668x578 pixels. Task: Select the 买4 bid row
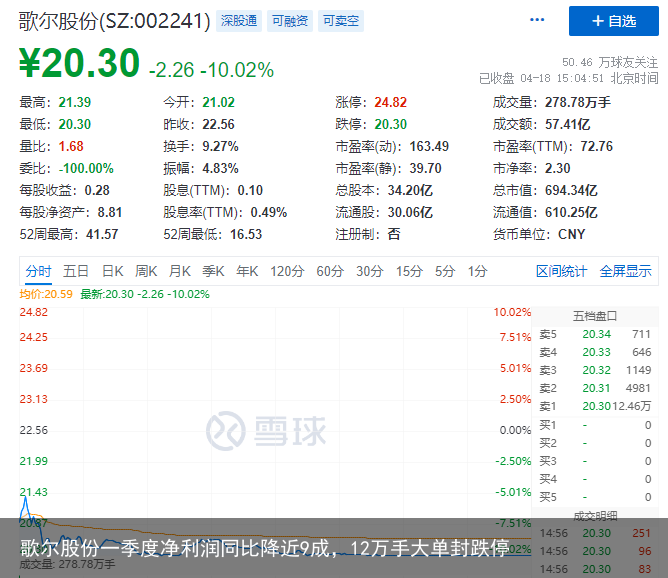point(595,479)
